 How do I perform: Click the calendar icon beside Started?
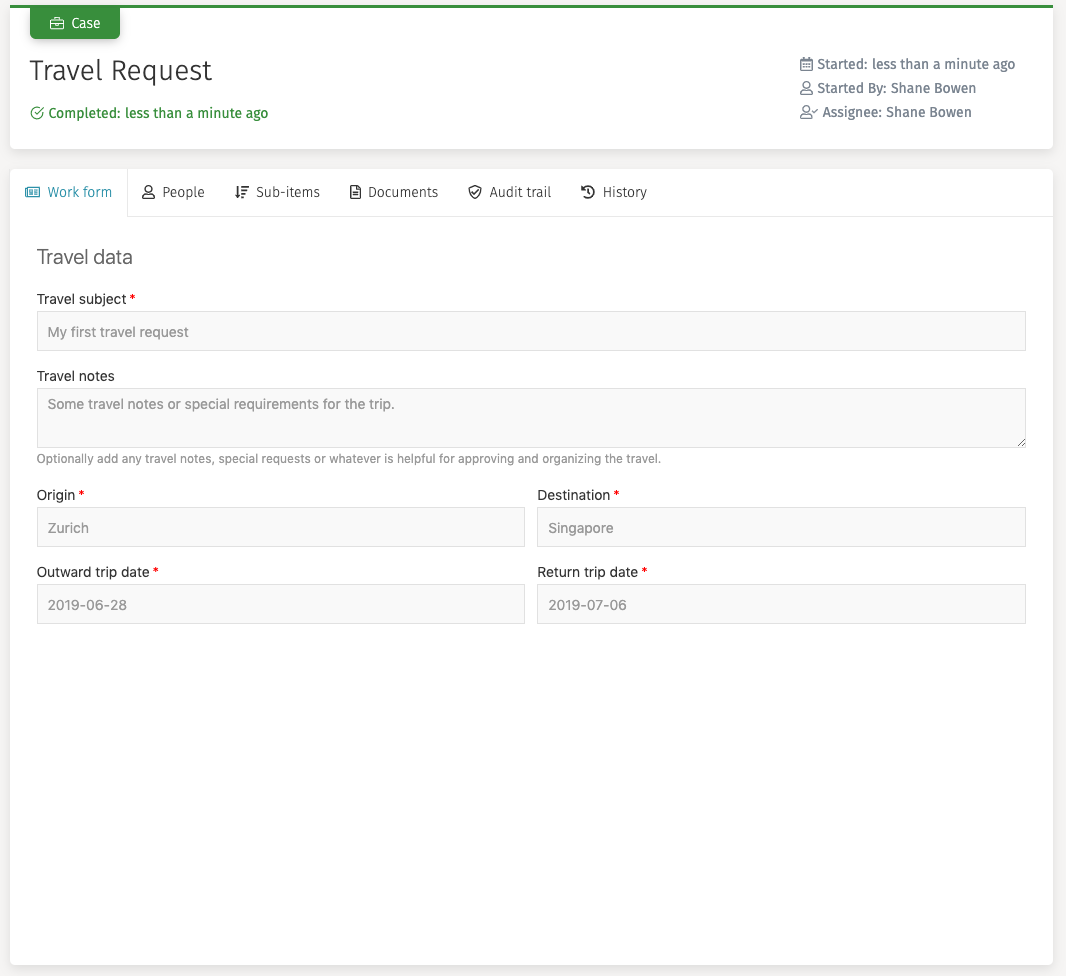(806, 64)
